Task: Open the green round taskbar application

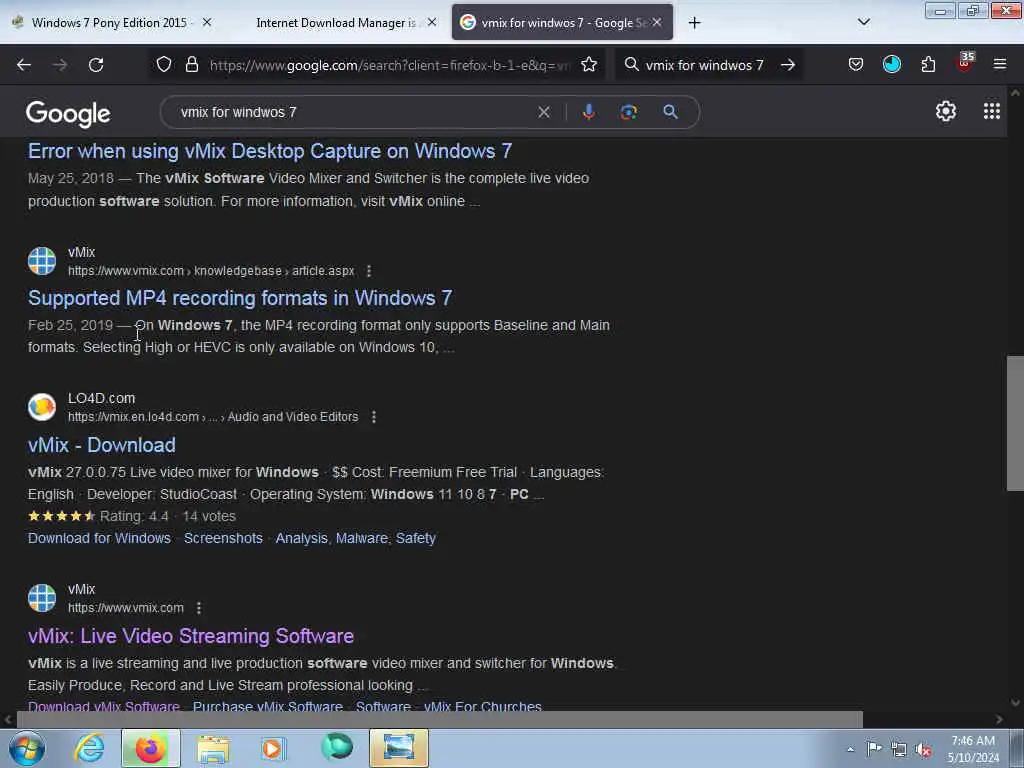Action: [336, 748]
